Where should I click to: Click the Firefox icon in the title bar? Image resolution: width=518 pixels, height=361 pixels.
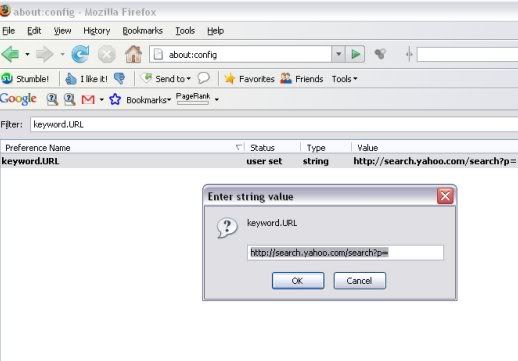click(x=5, y=11)
